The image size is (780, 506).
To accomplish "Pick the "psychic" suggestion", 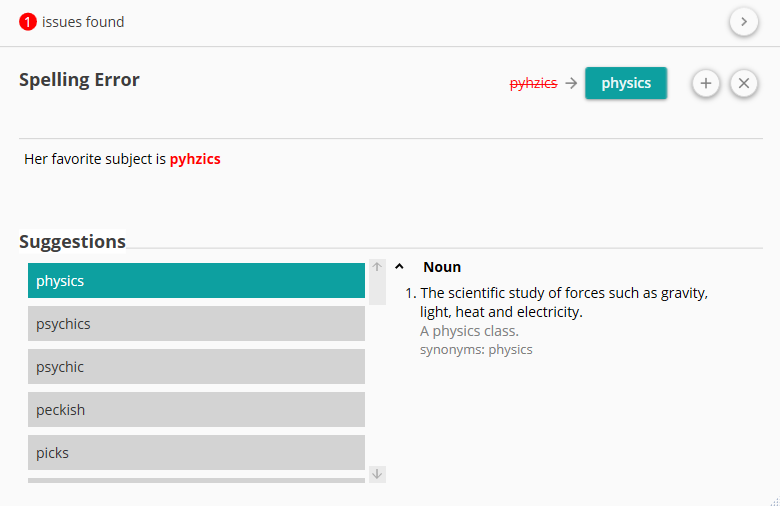I will [196, 367].
